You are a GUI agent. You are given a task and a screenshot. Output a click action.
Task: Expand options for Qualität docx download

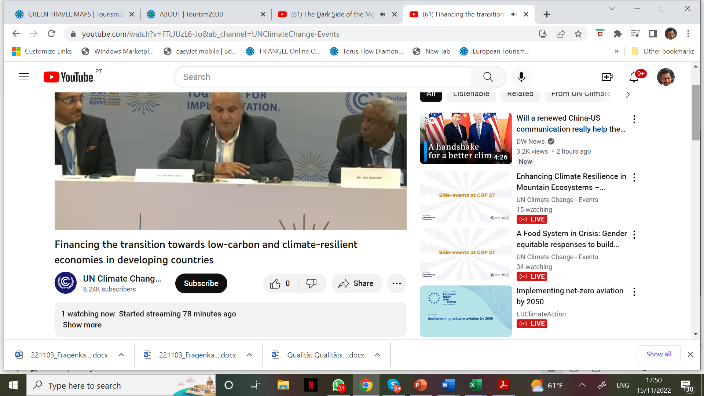pyautogui.click(x=378, y=355)
